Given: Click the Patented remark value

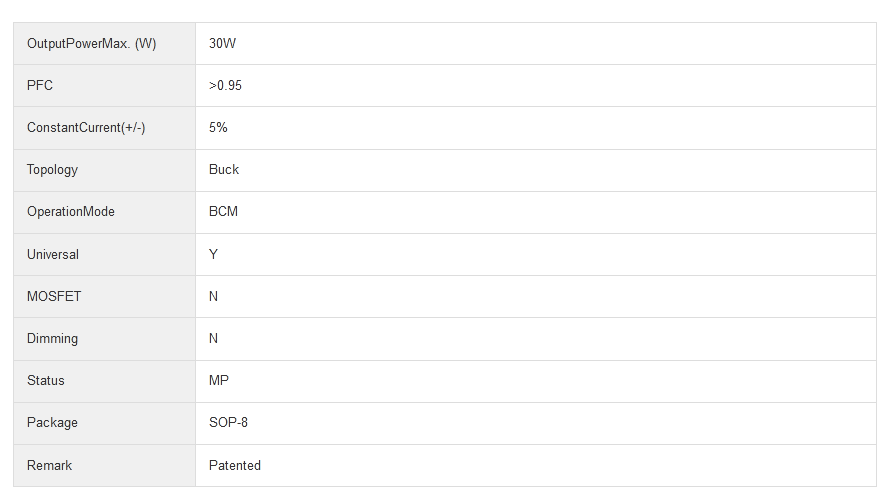Looking at the screenshot, I should click(x=235, y=466).
